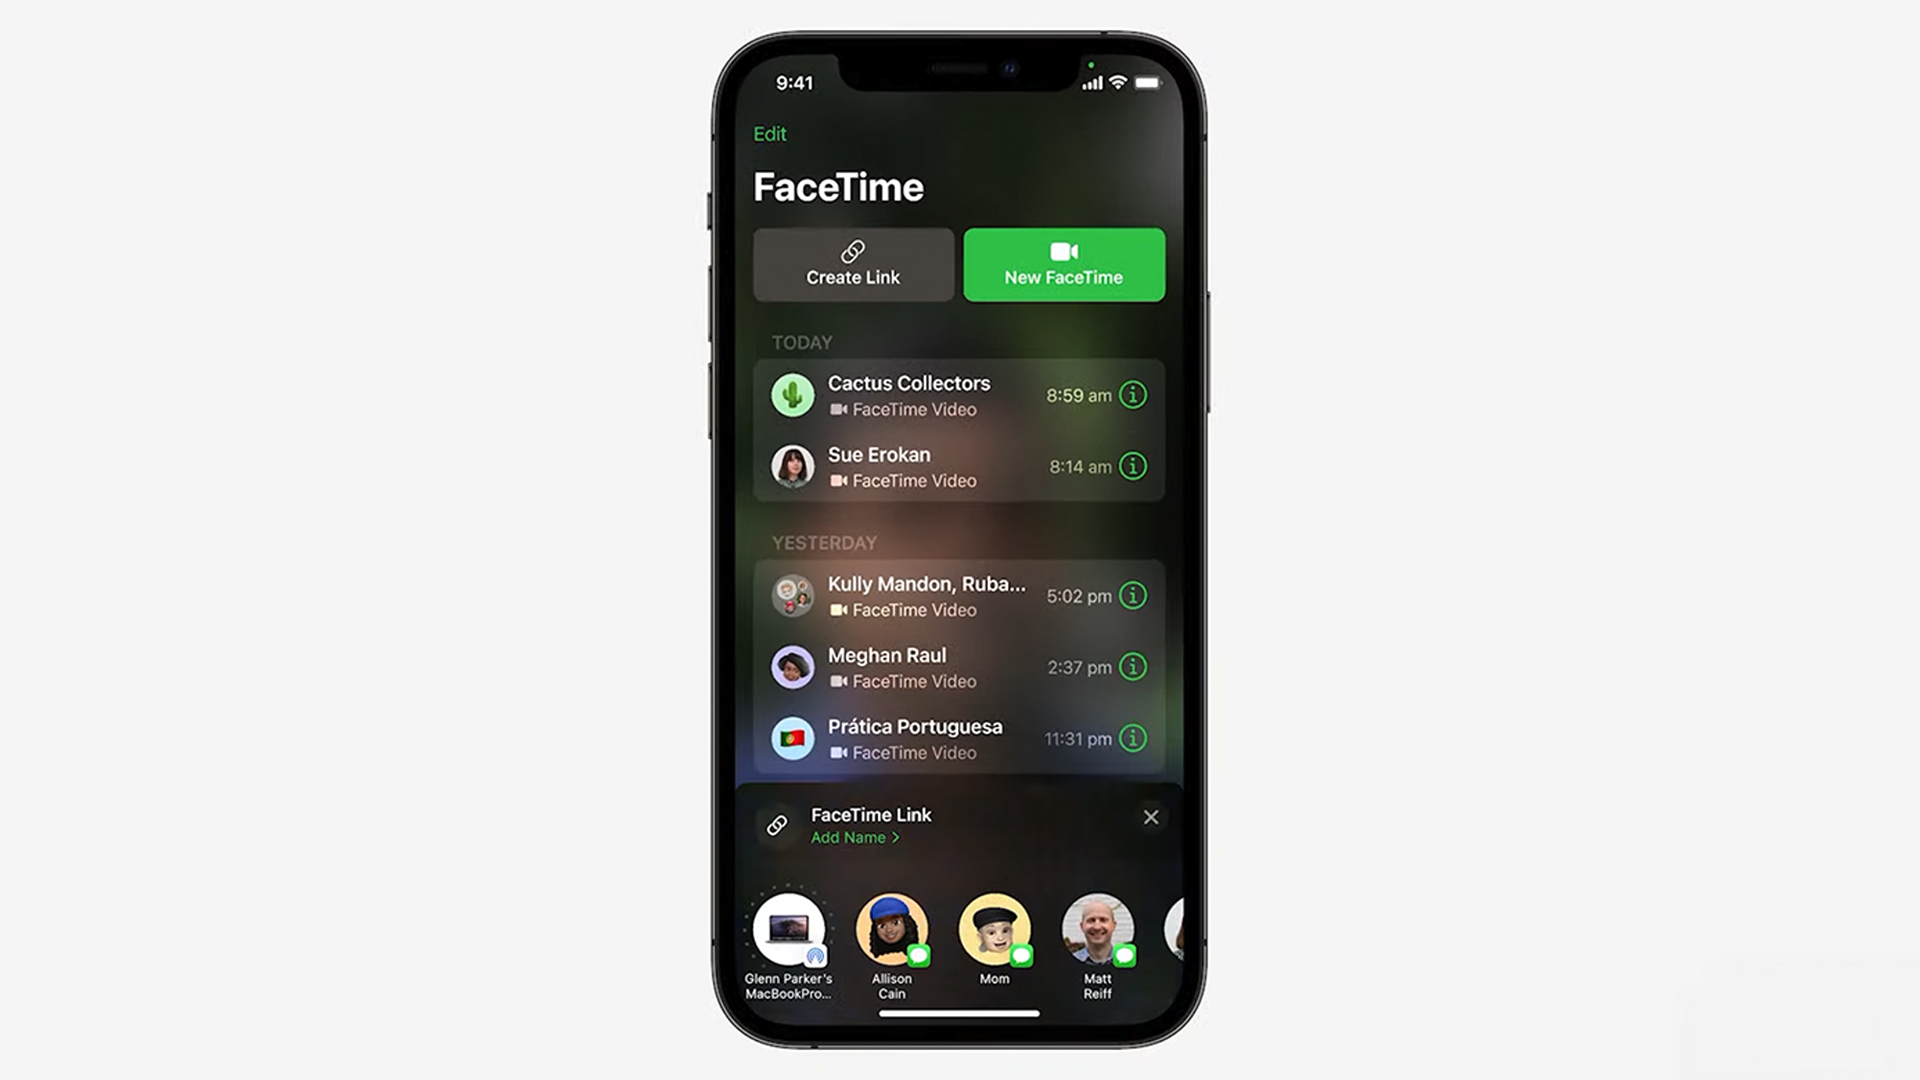The image size is (1920, 1080).
Task: Tap the Create Link chain icon
Action: pyautogui.click(x=853, y=252)
